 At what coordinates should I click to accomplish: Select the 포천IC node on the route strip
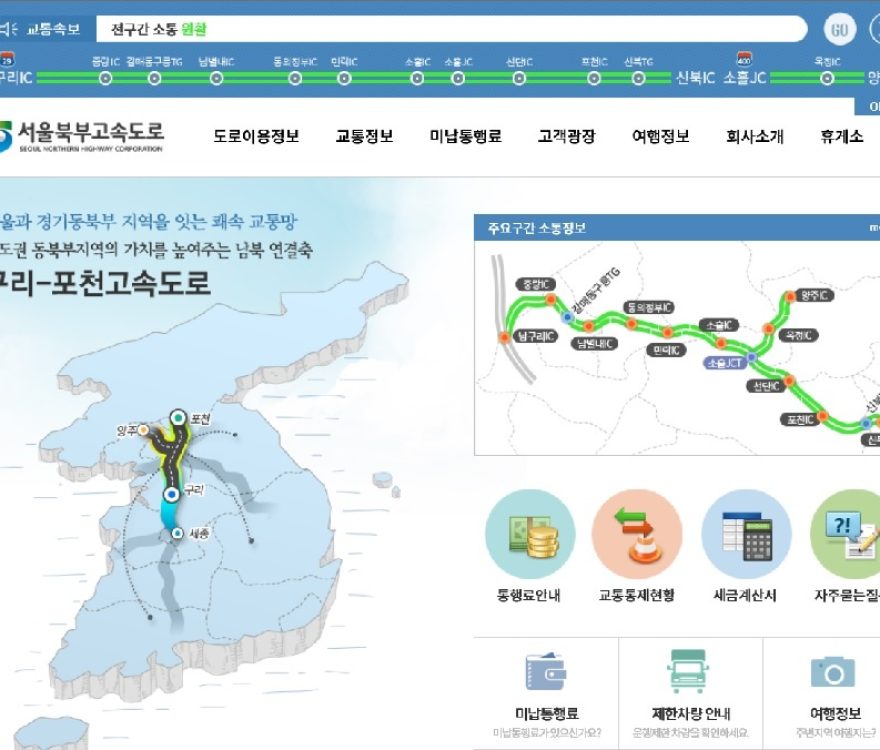(594, 79)
